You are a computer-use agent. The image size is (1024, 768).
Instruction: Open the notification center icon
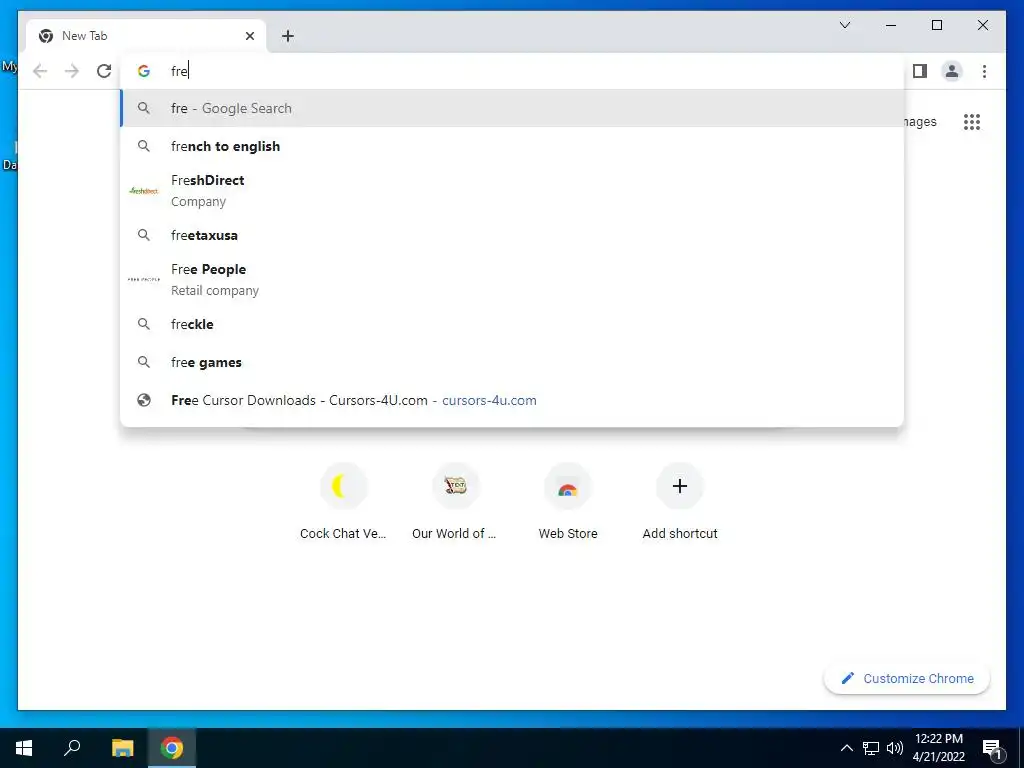point(993,749)
